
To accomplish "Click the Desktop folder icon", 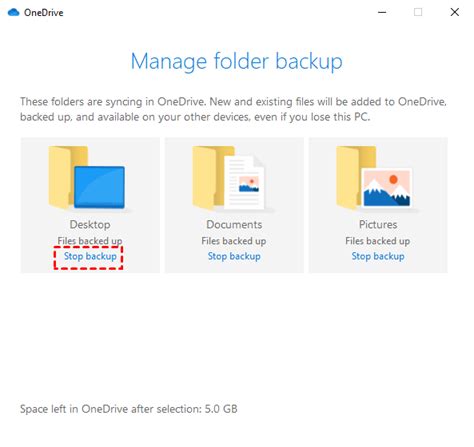I will pos(87,178).
